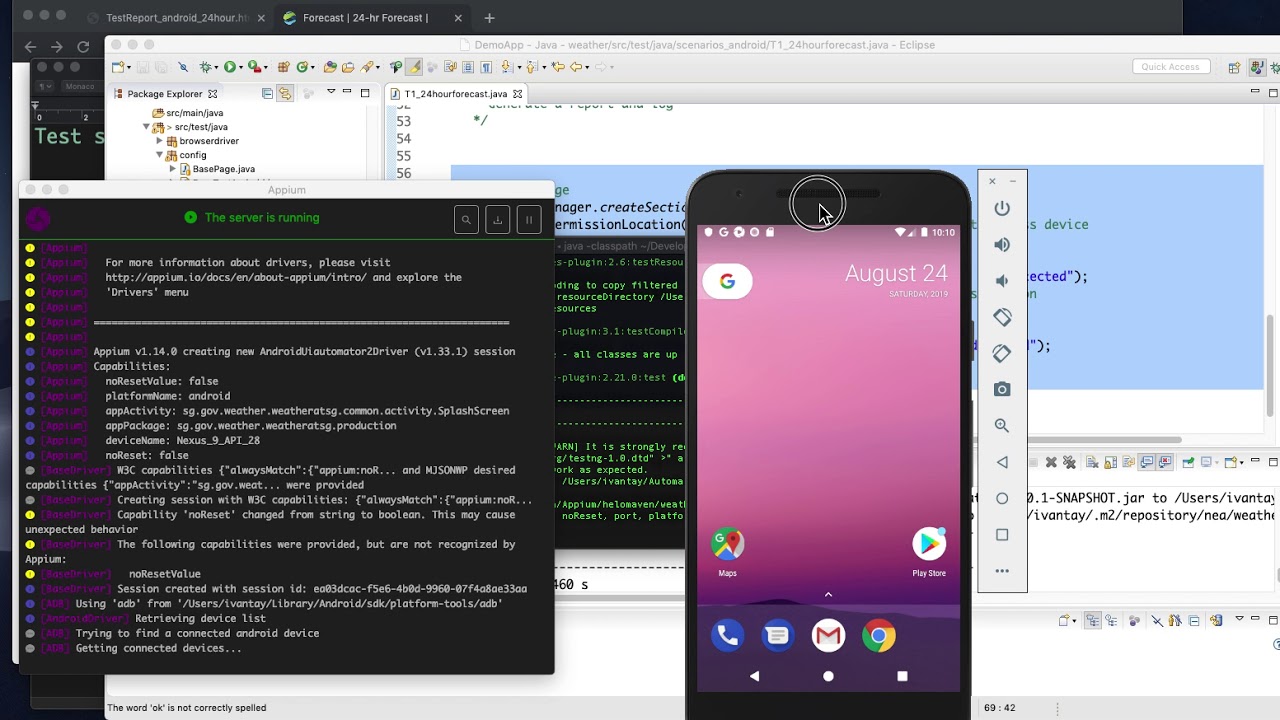Expand browserdriver package
This screenshot has height=720, width=1280.
159,141
